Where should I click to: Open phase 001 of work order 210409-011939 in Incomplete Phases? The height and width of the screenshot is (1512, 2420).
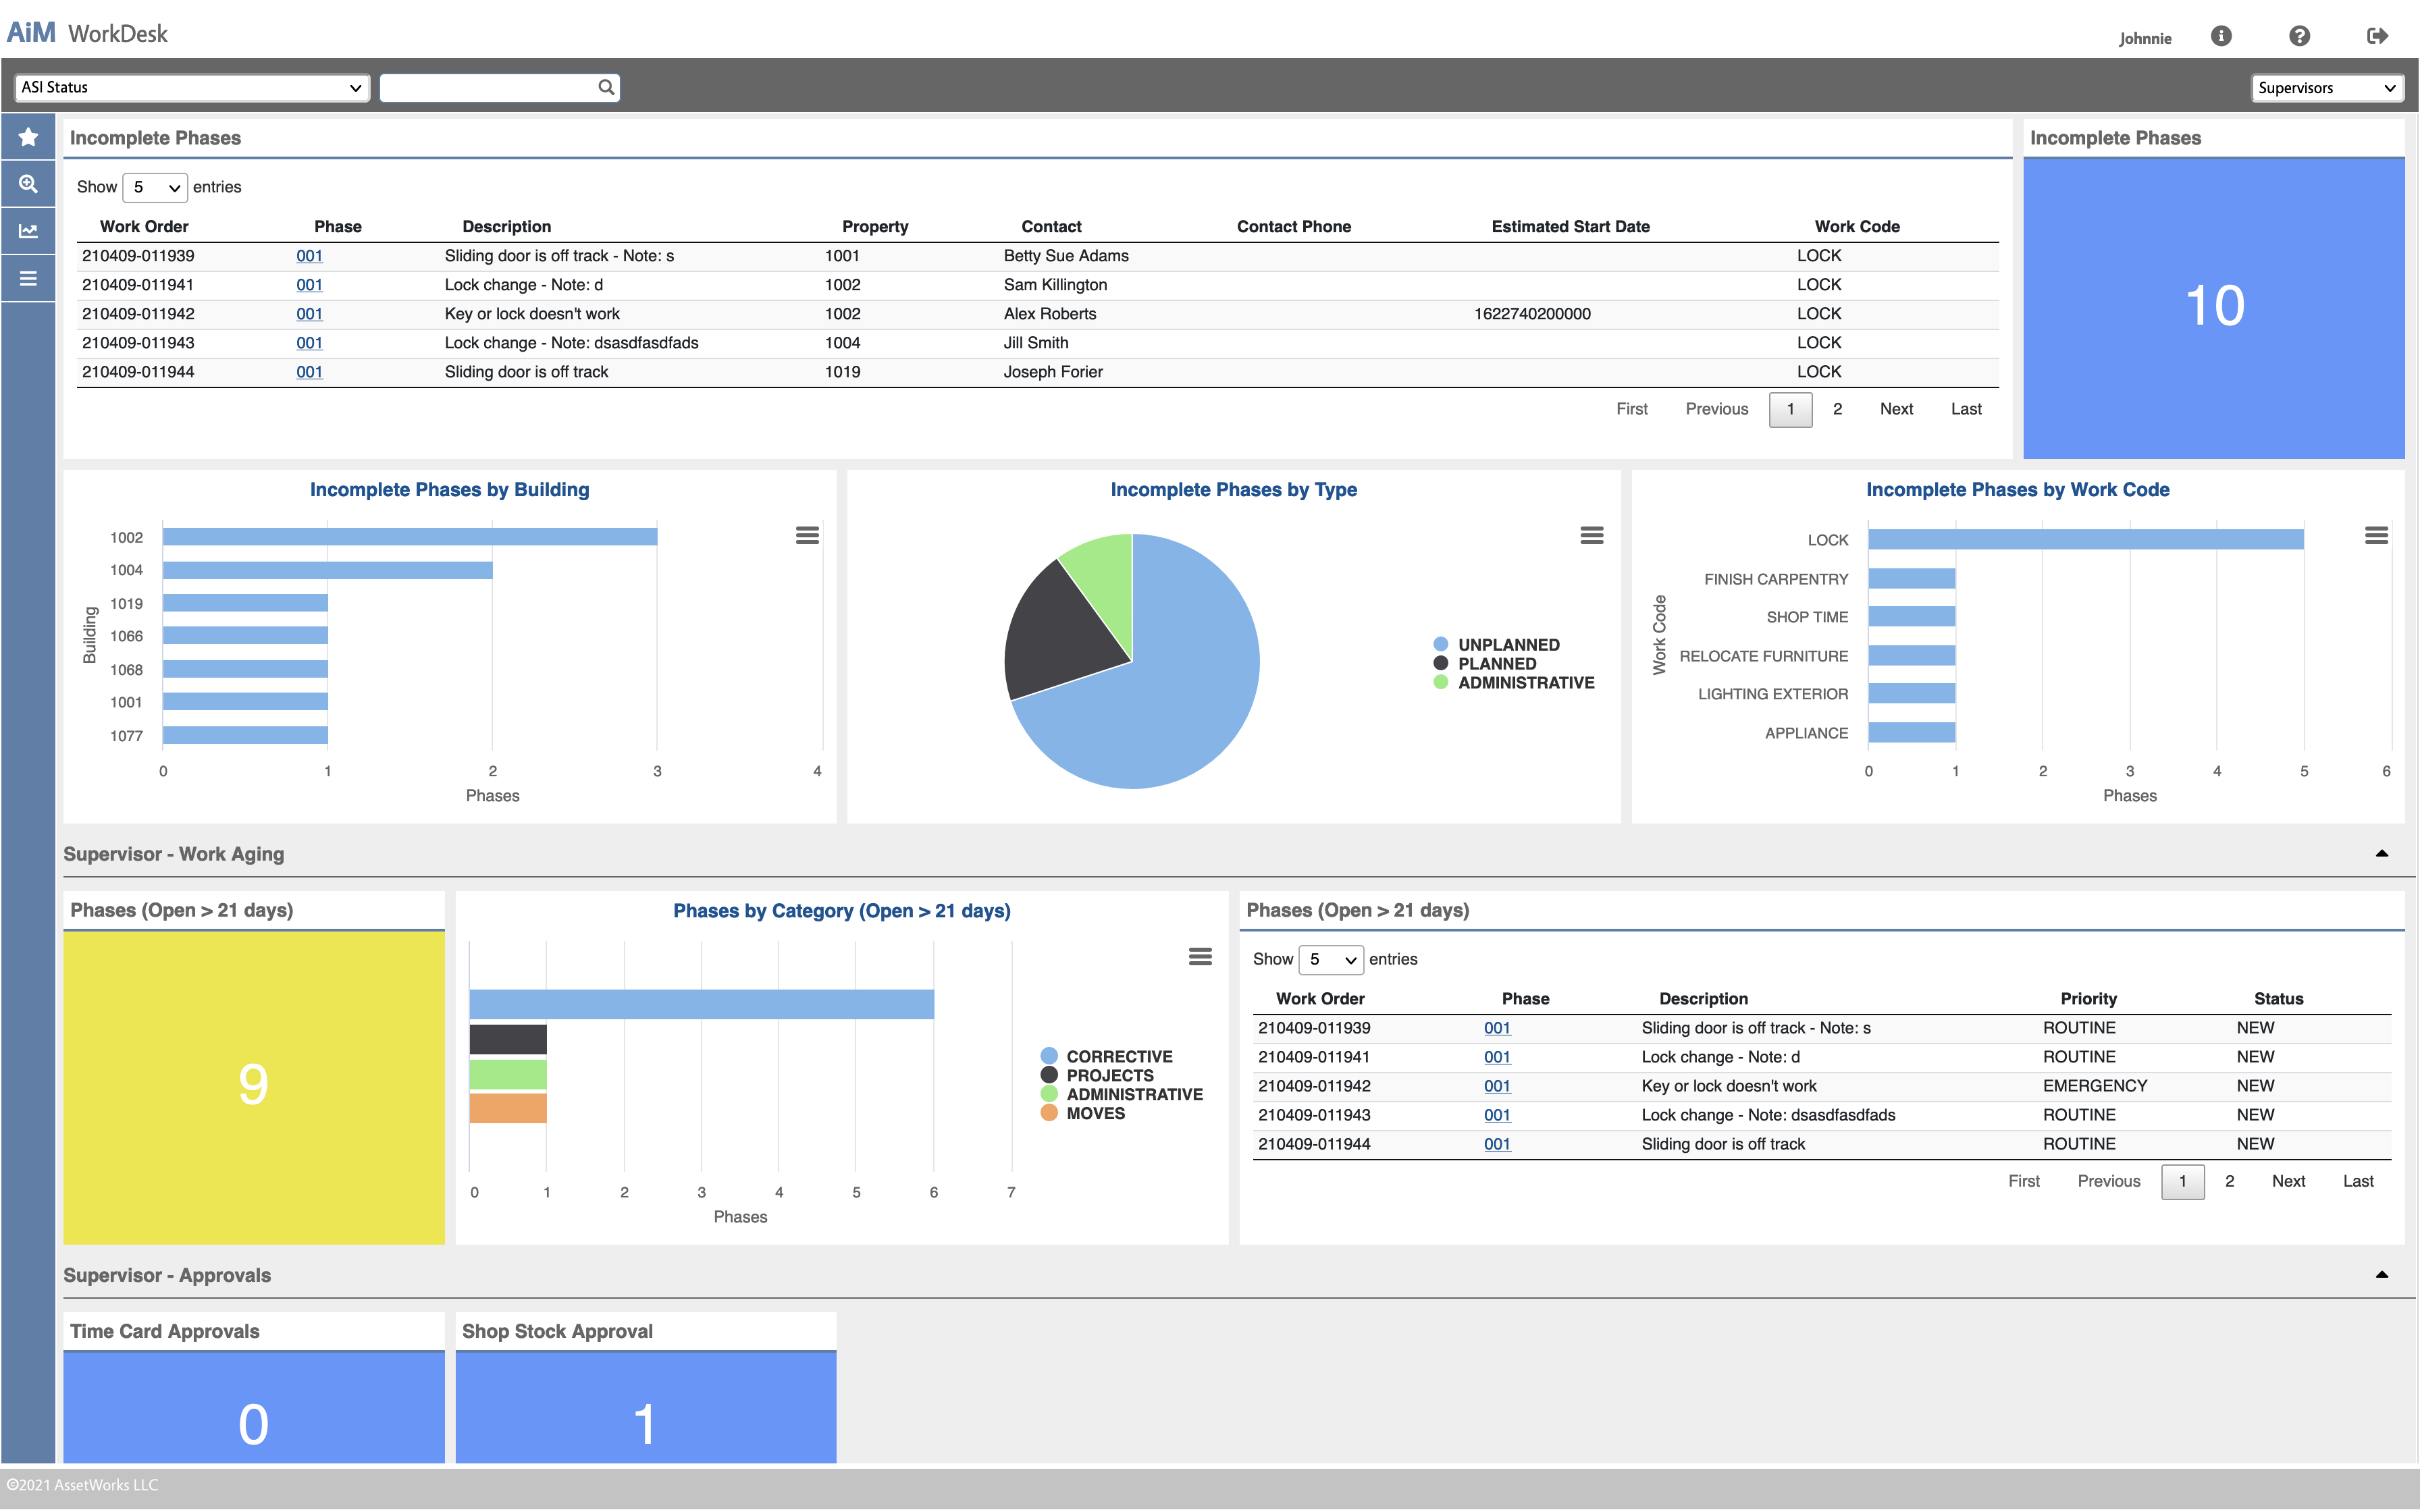click(309, 256)
